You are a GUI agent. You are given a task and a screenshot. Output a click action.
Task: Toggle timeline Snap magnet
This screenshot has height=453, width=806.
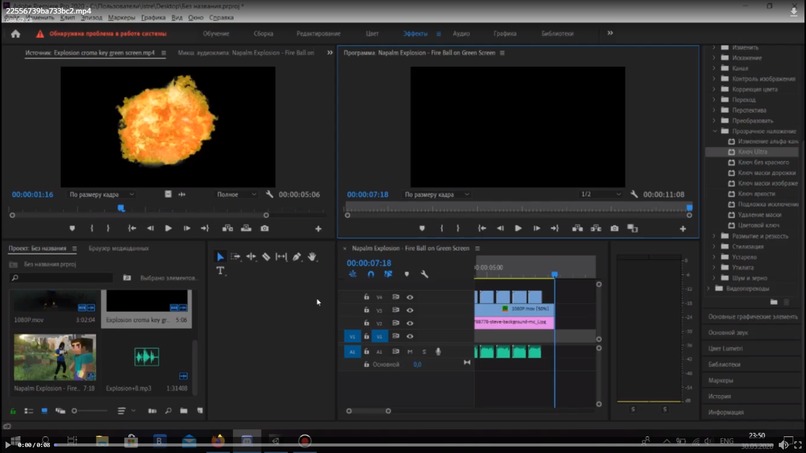point(371,275)
